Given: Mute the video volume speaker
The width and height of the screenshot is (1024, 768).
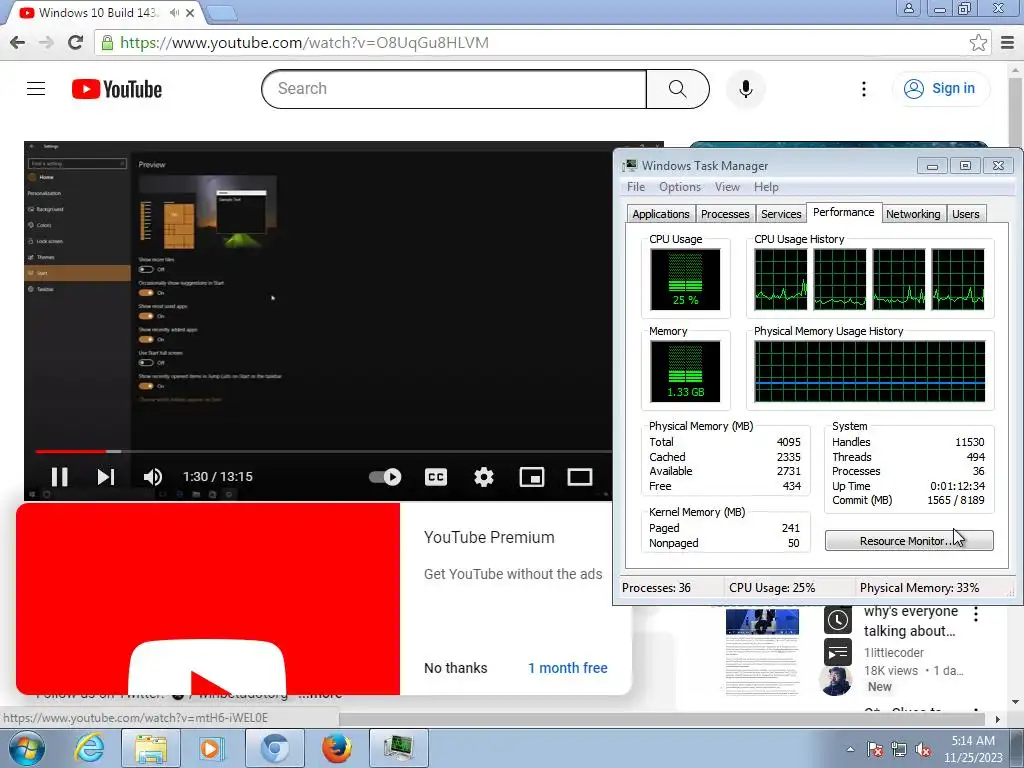Looking at the screenshot, I should 153,477.
